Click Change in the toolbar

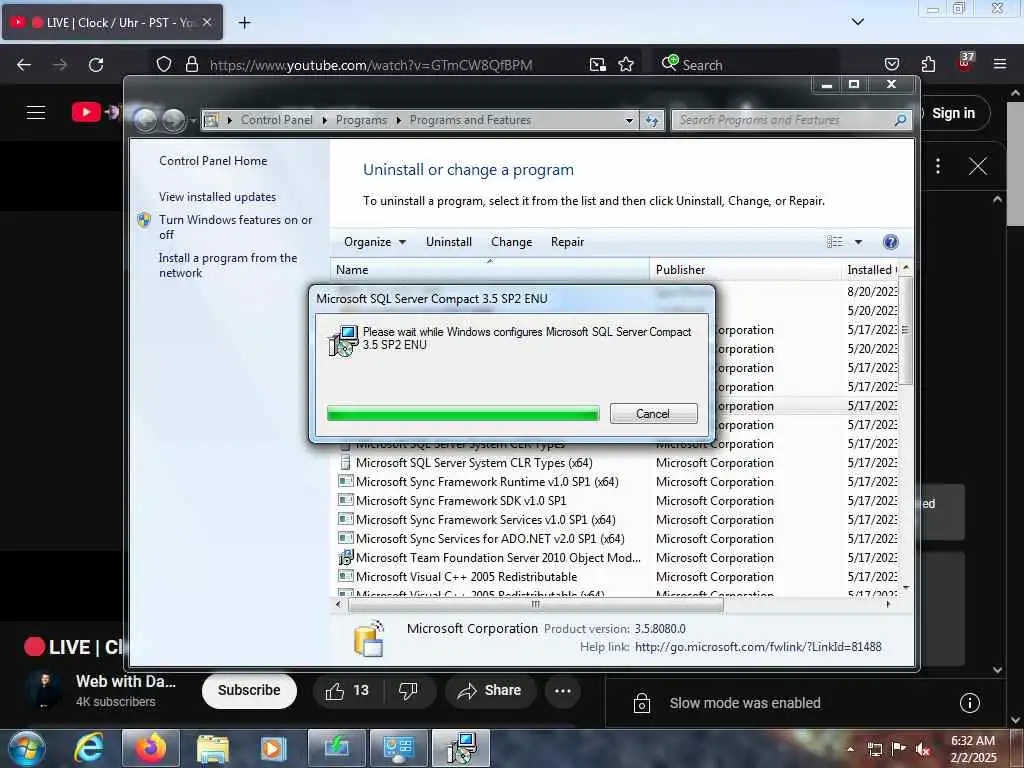pyautogui.click(x=511, y=242)
